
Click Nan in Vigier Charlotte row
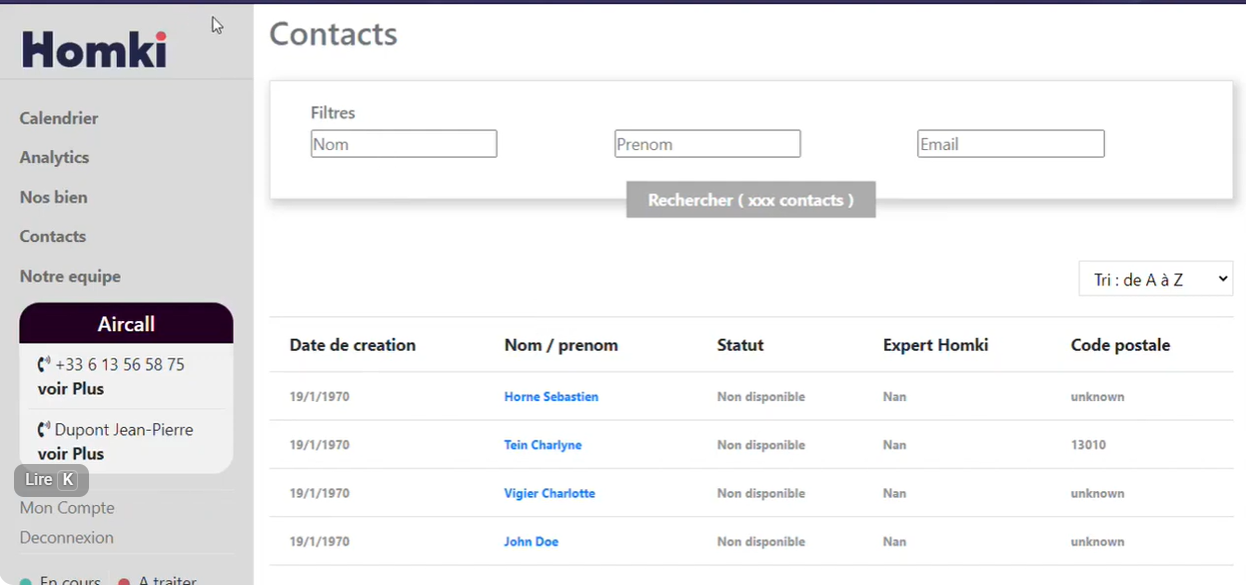[x=894, y=493]
